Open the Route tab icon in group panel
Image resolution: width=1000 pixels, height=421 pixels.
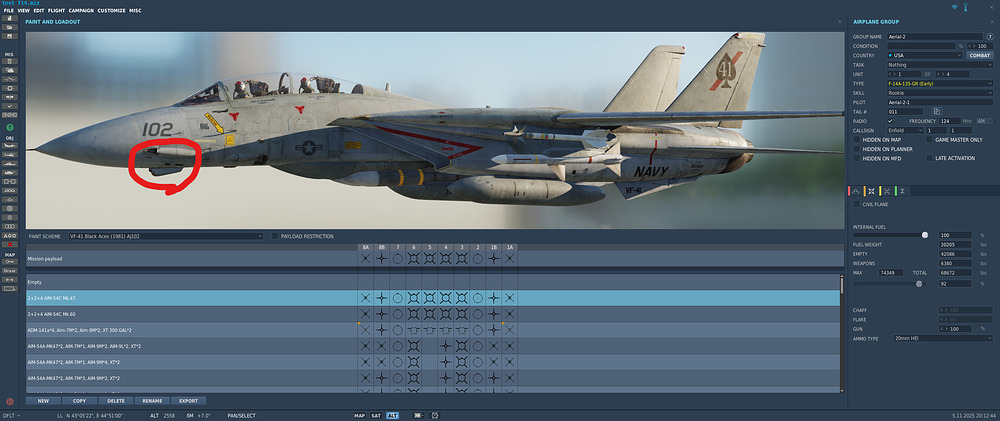coord(854,190)
